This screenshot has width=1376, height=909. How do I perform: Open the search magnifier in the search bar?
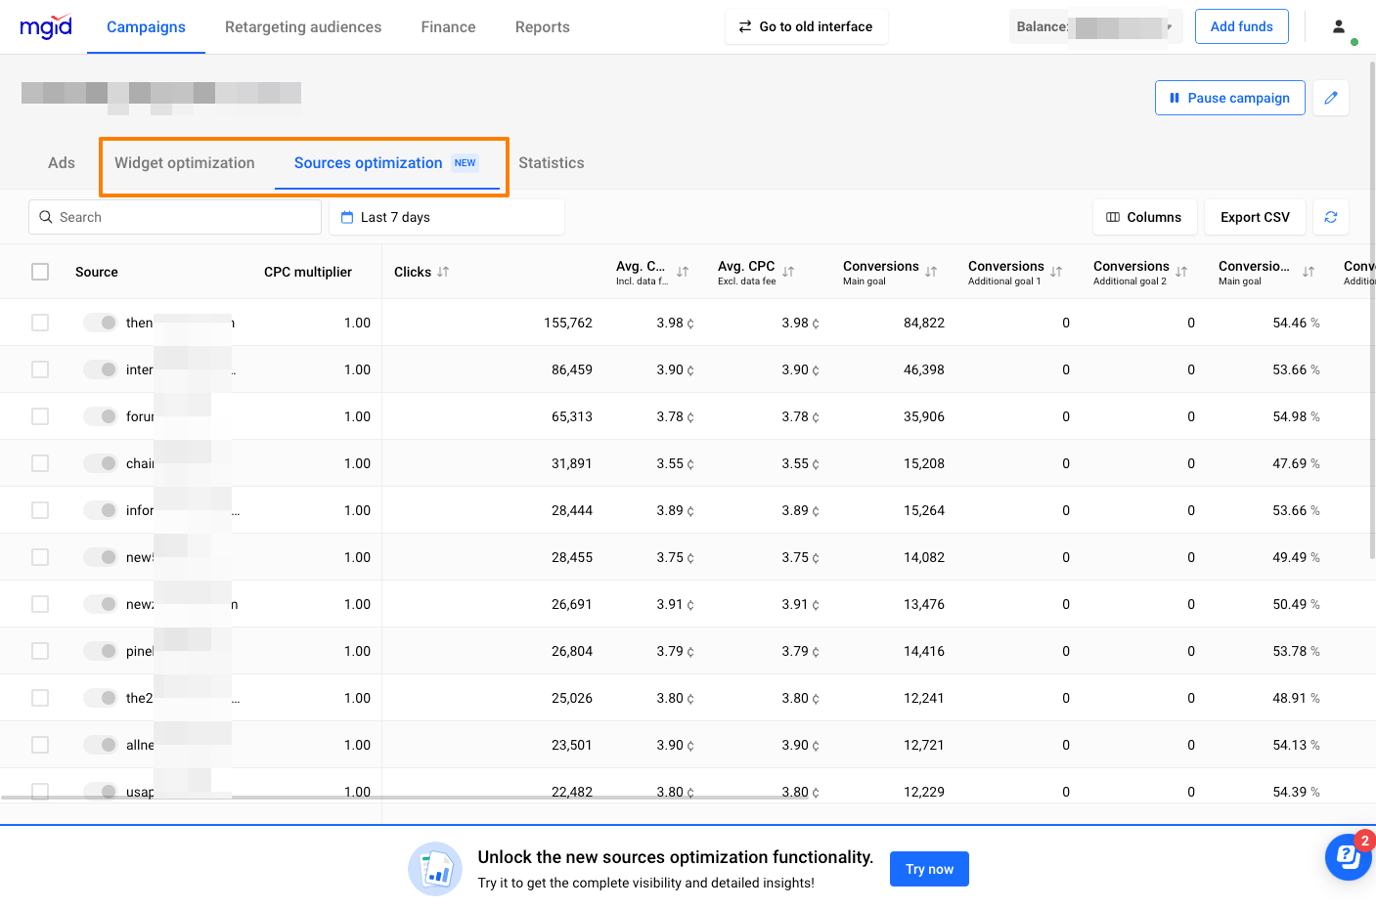(x=46, y=216)
